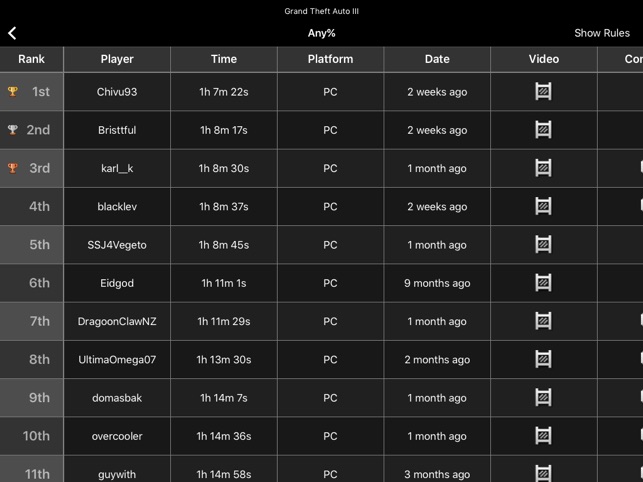643x482 pixels.
Task: Play video for karl__k's run
Action: (x=543, y=168)
